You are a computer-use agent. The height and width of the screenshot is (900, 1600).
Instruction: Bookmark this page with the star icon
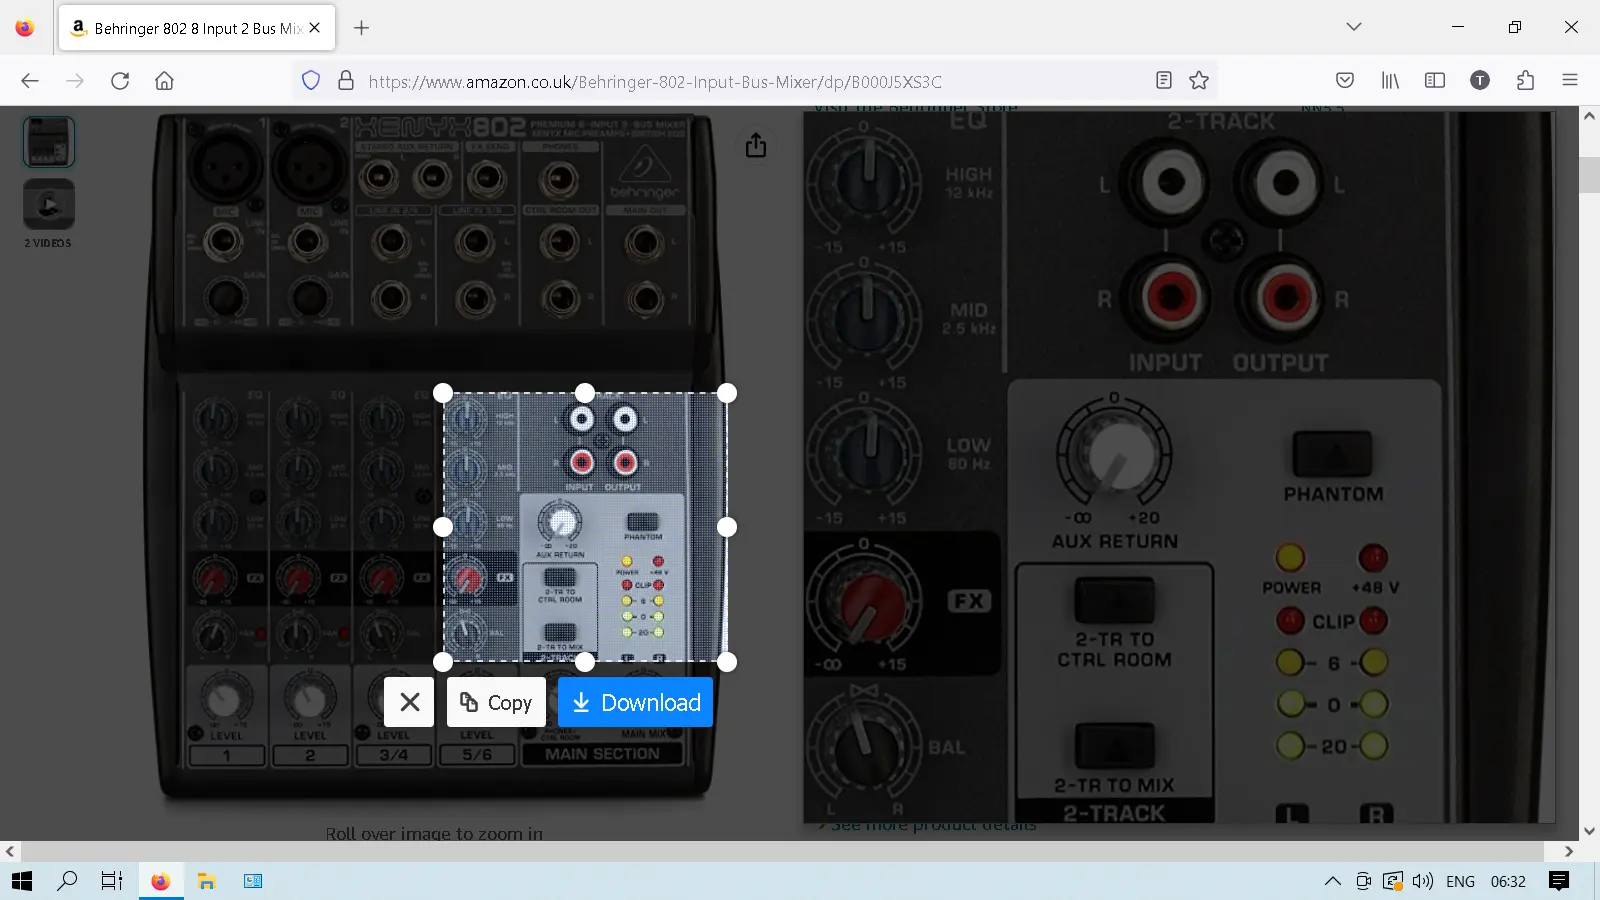point(1199,81)
